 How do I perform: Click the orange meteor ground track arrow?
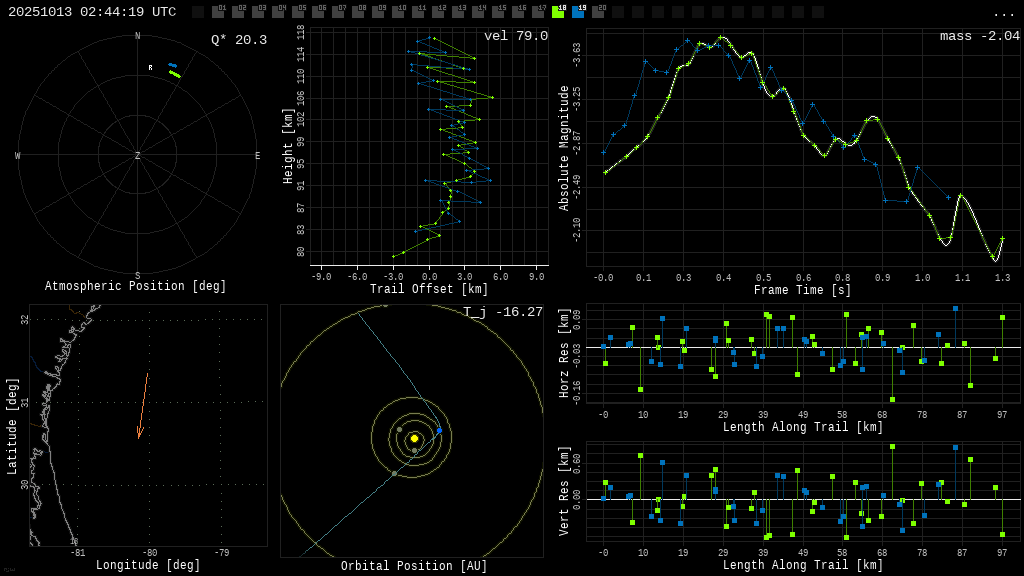(x=143, y=406)
